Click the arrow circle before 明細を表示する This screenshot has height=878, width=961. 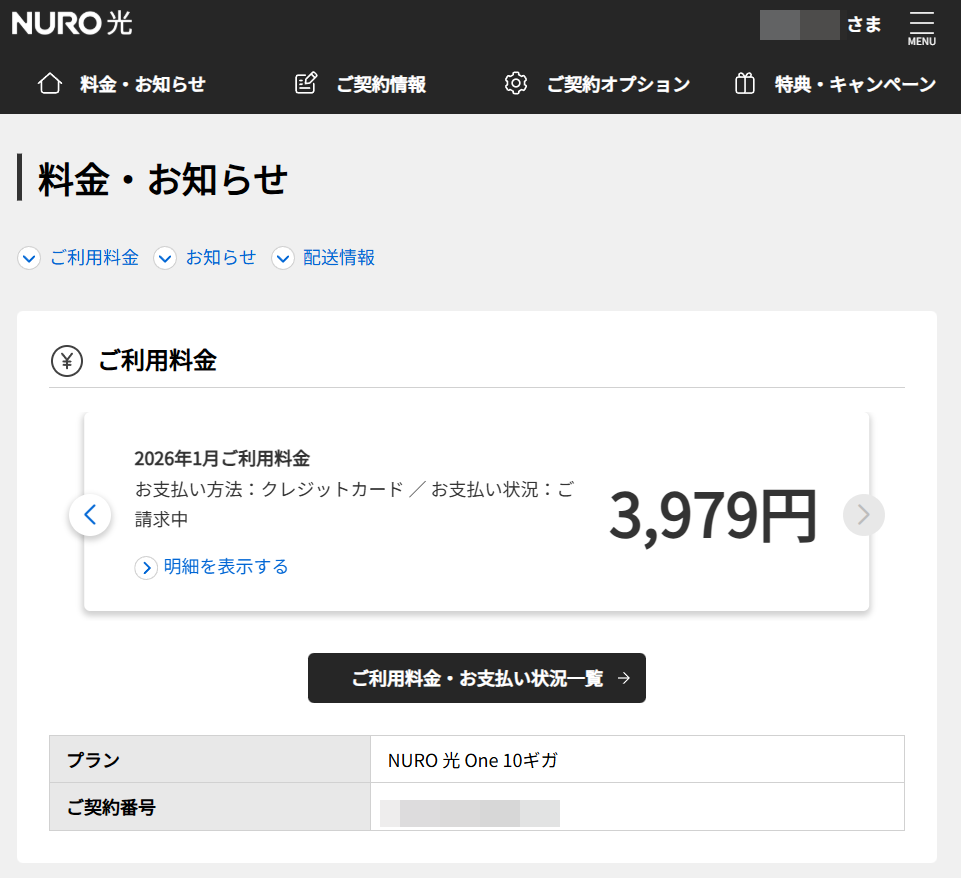tap(146, 567)
